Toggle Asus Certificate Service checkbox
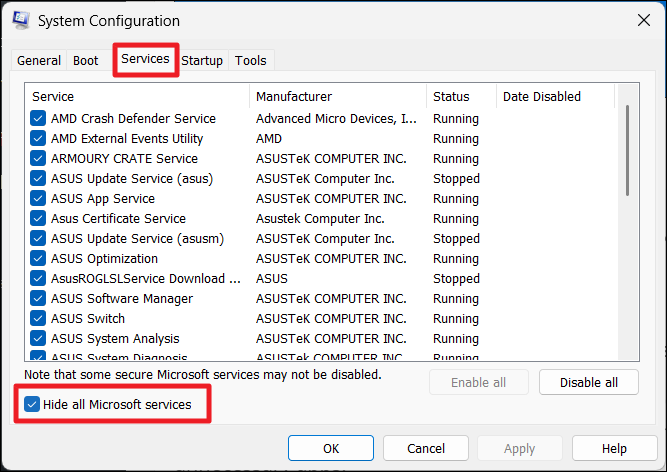Viewport: 667px width, 472px height. 38,219
